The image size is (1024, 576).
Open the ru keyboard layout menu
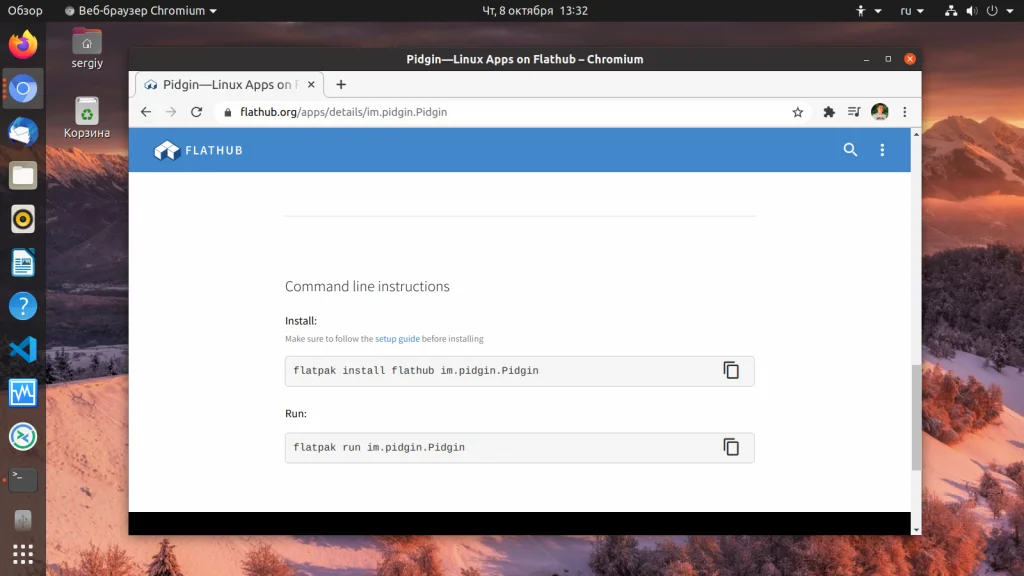click(912, 10)
